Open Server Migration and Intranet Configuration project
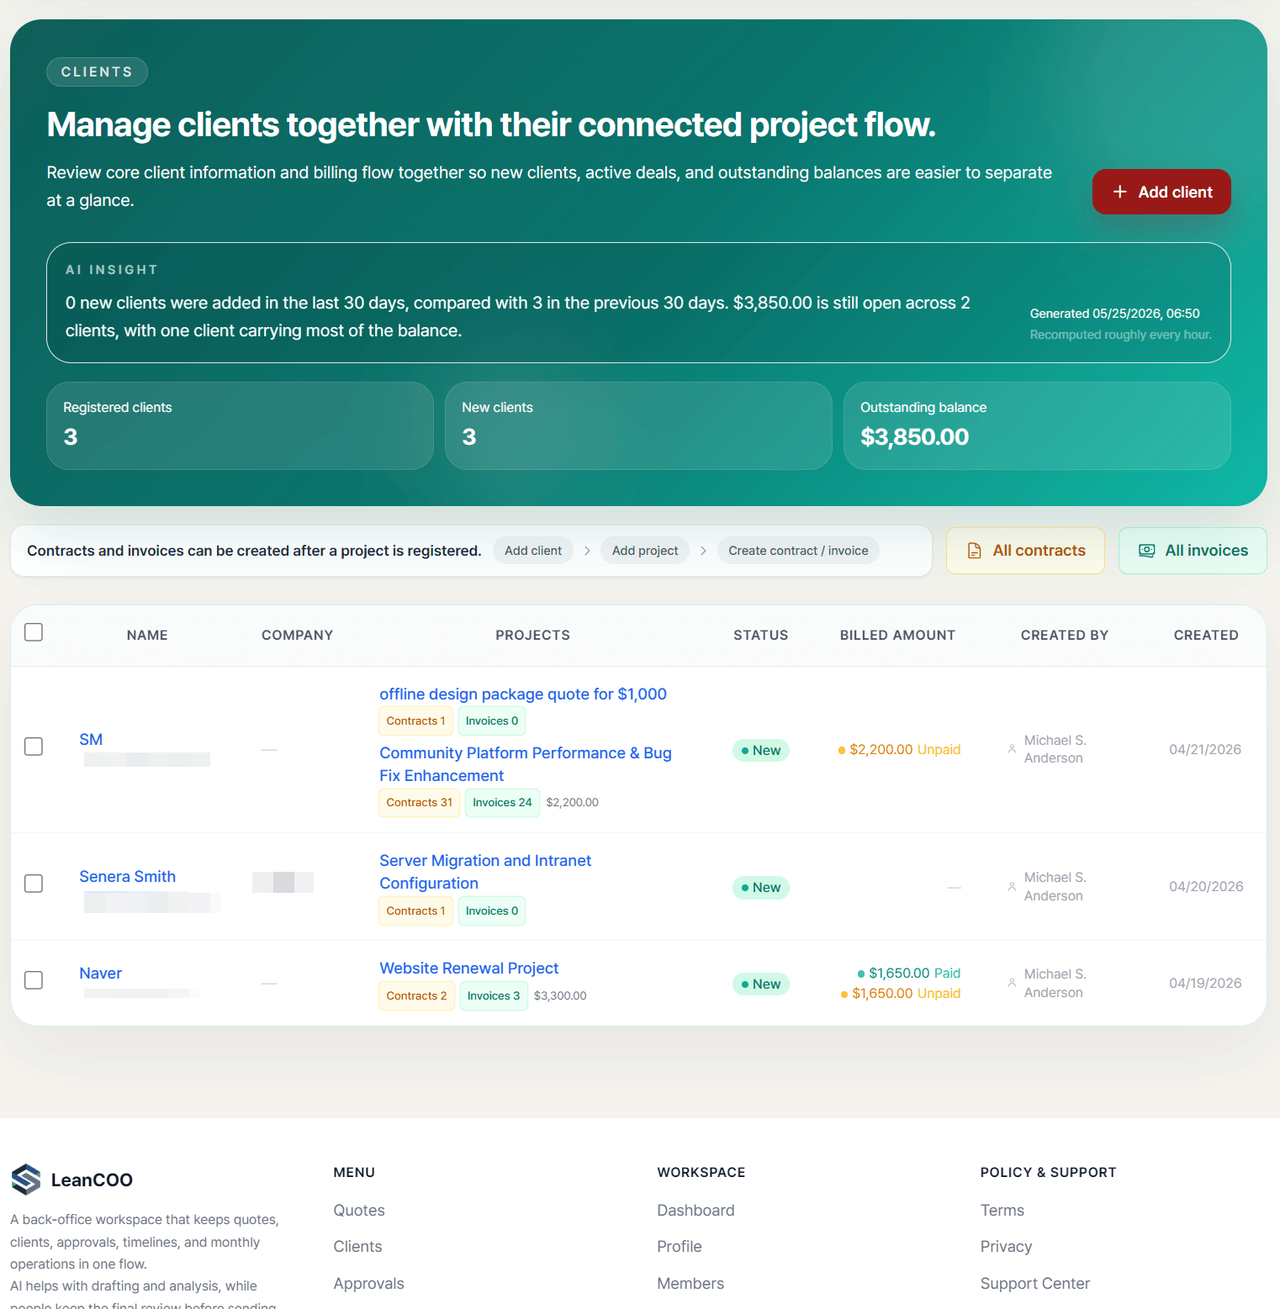 pos(485,872)
